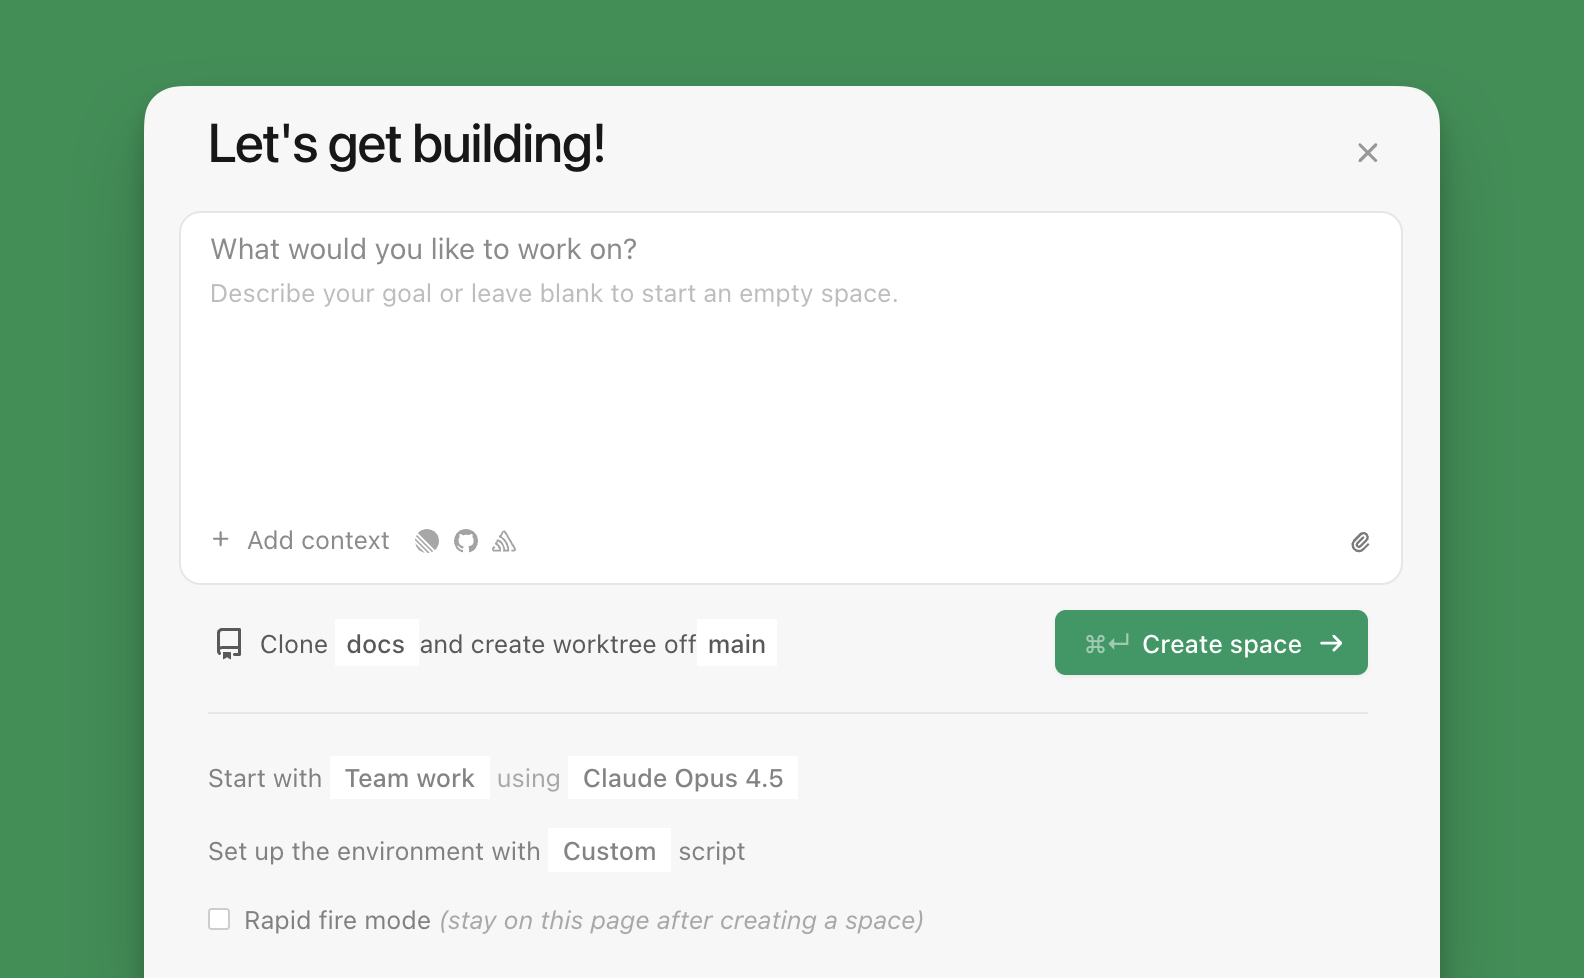Click the repository icon beside Clone
The image size is (1584, 978).
click(x=229, y=643)
